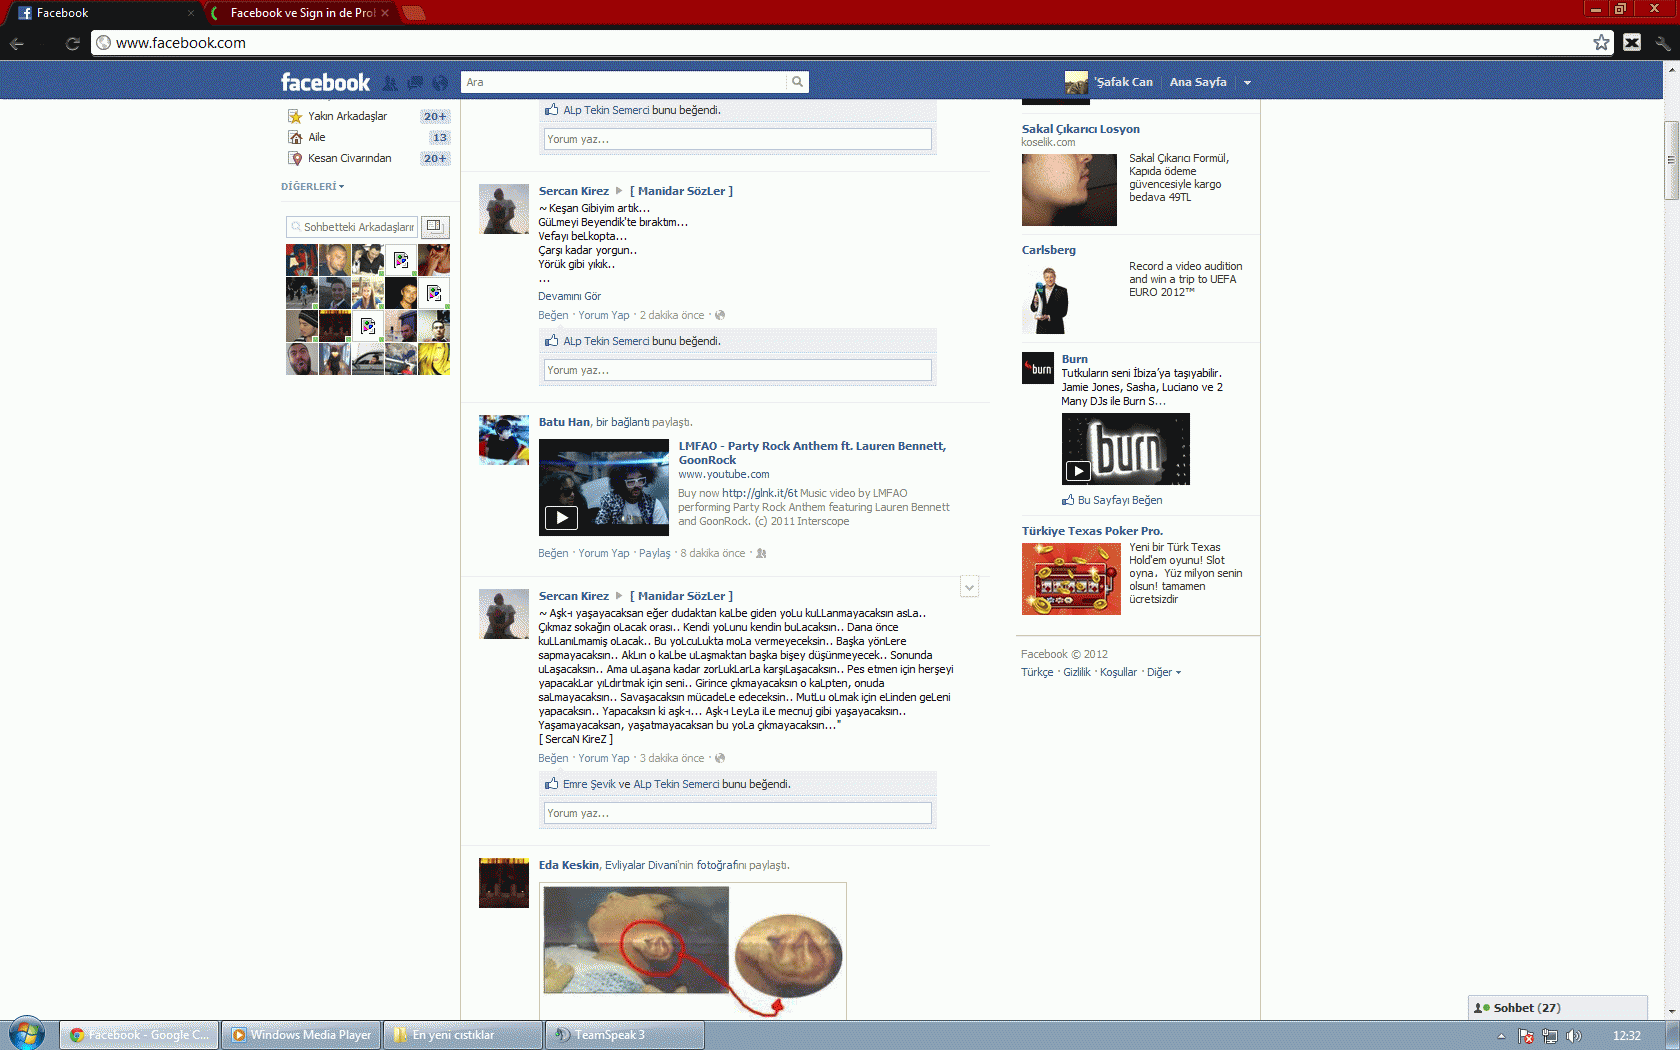Reload the page with refresh icon
This screenshot has height=1050, width=1680.
click(x=72, y=43)
